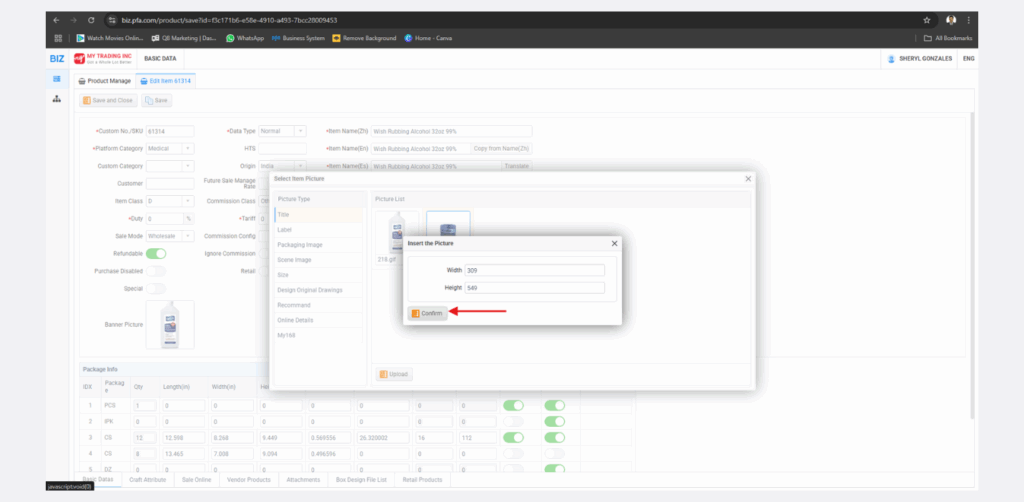Reload the page with the browser refresh icon

pyautogui.click(x=91, y=19)
